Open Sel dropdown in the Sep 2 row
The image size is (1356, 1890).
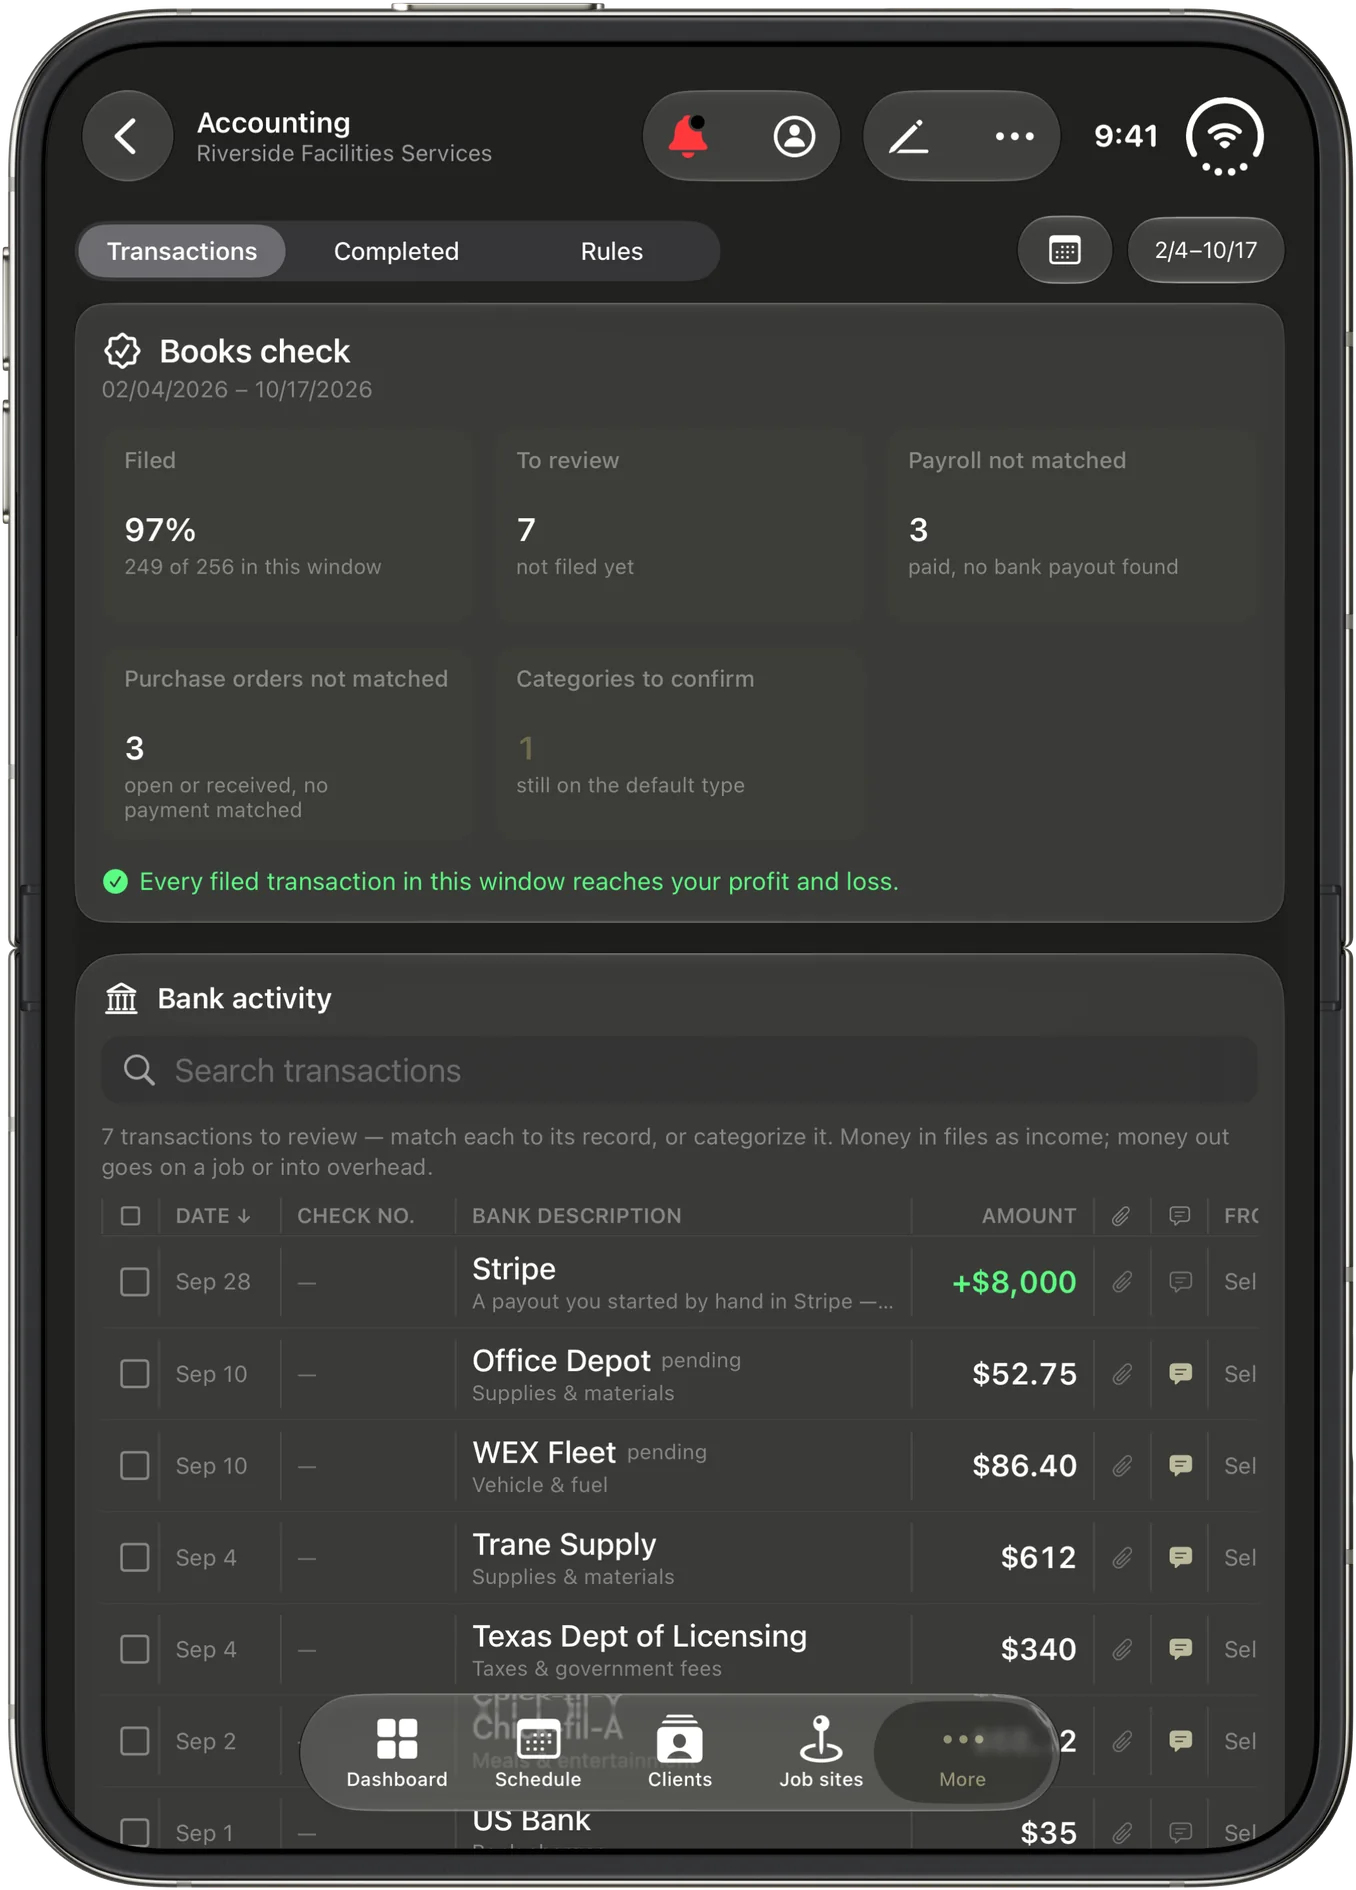tap(1240, 1742)
